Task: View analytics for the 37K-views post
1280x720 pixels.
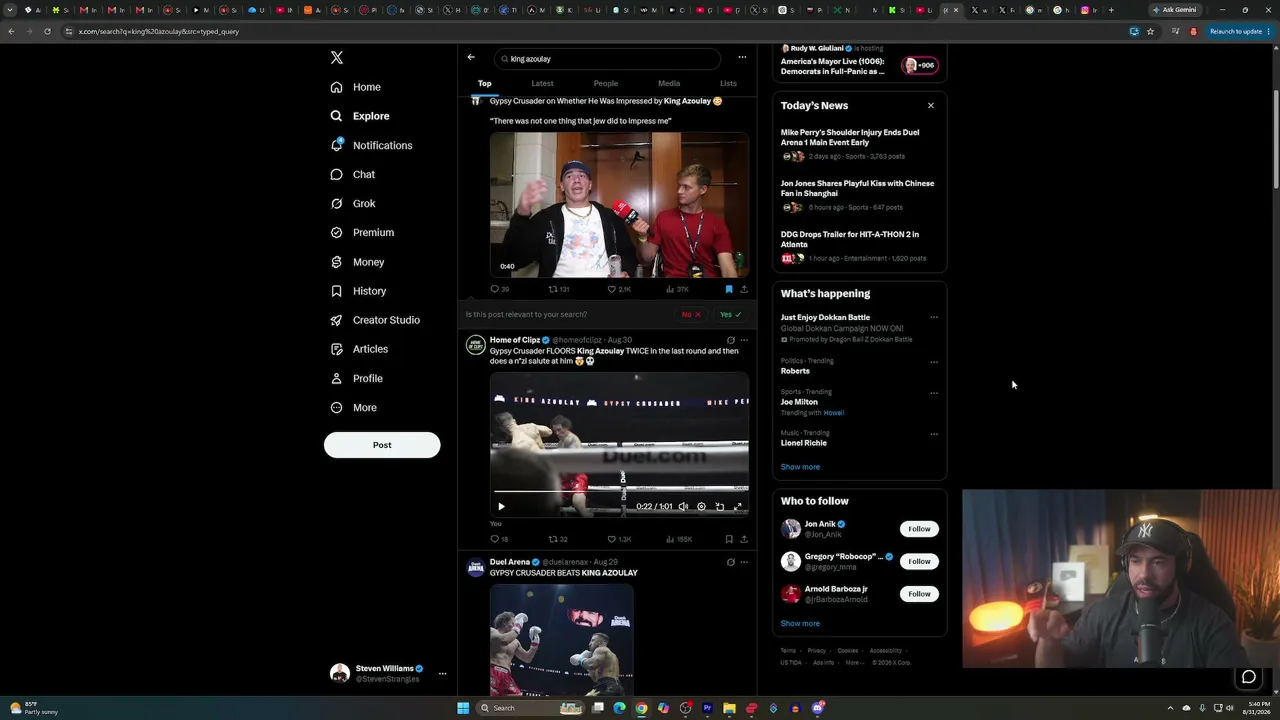Action: pyautogui.click(x=677, y=289)
